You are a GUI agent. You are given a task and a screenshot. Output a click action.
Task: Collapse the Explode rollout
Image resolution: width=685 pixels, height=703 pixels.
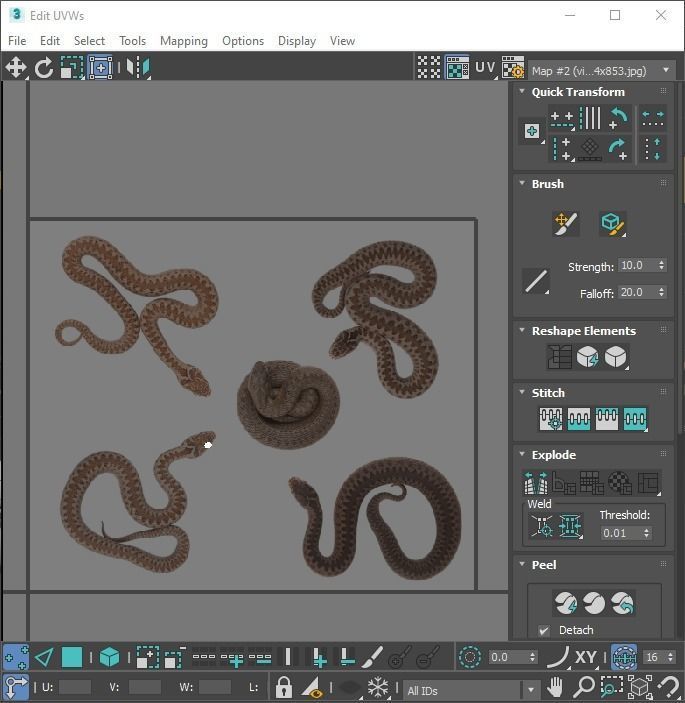tap(522, 454)
